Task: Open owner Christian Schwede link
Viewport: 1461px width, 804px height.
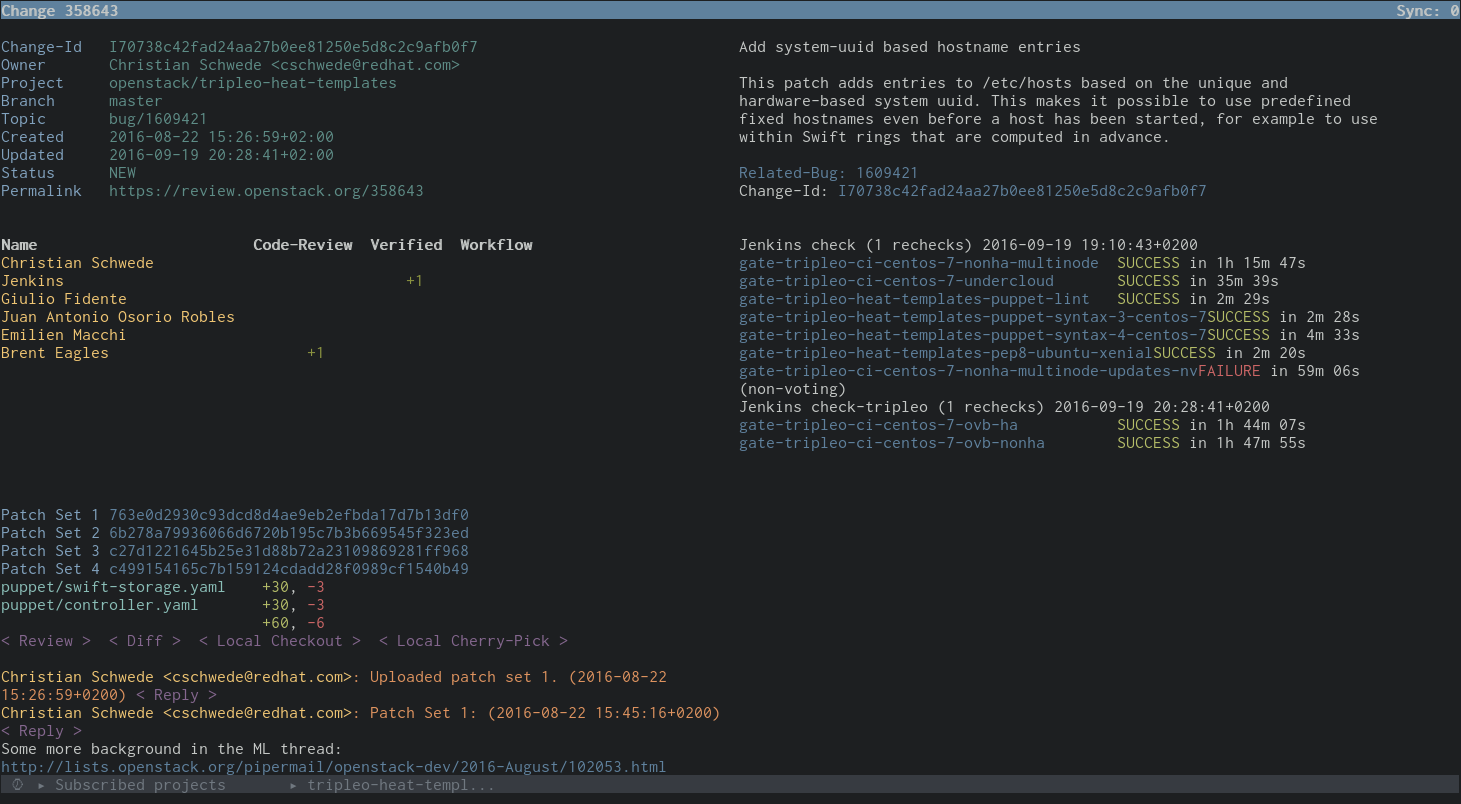Action: pyautogui.click(x=284, y=65)
